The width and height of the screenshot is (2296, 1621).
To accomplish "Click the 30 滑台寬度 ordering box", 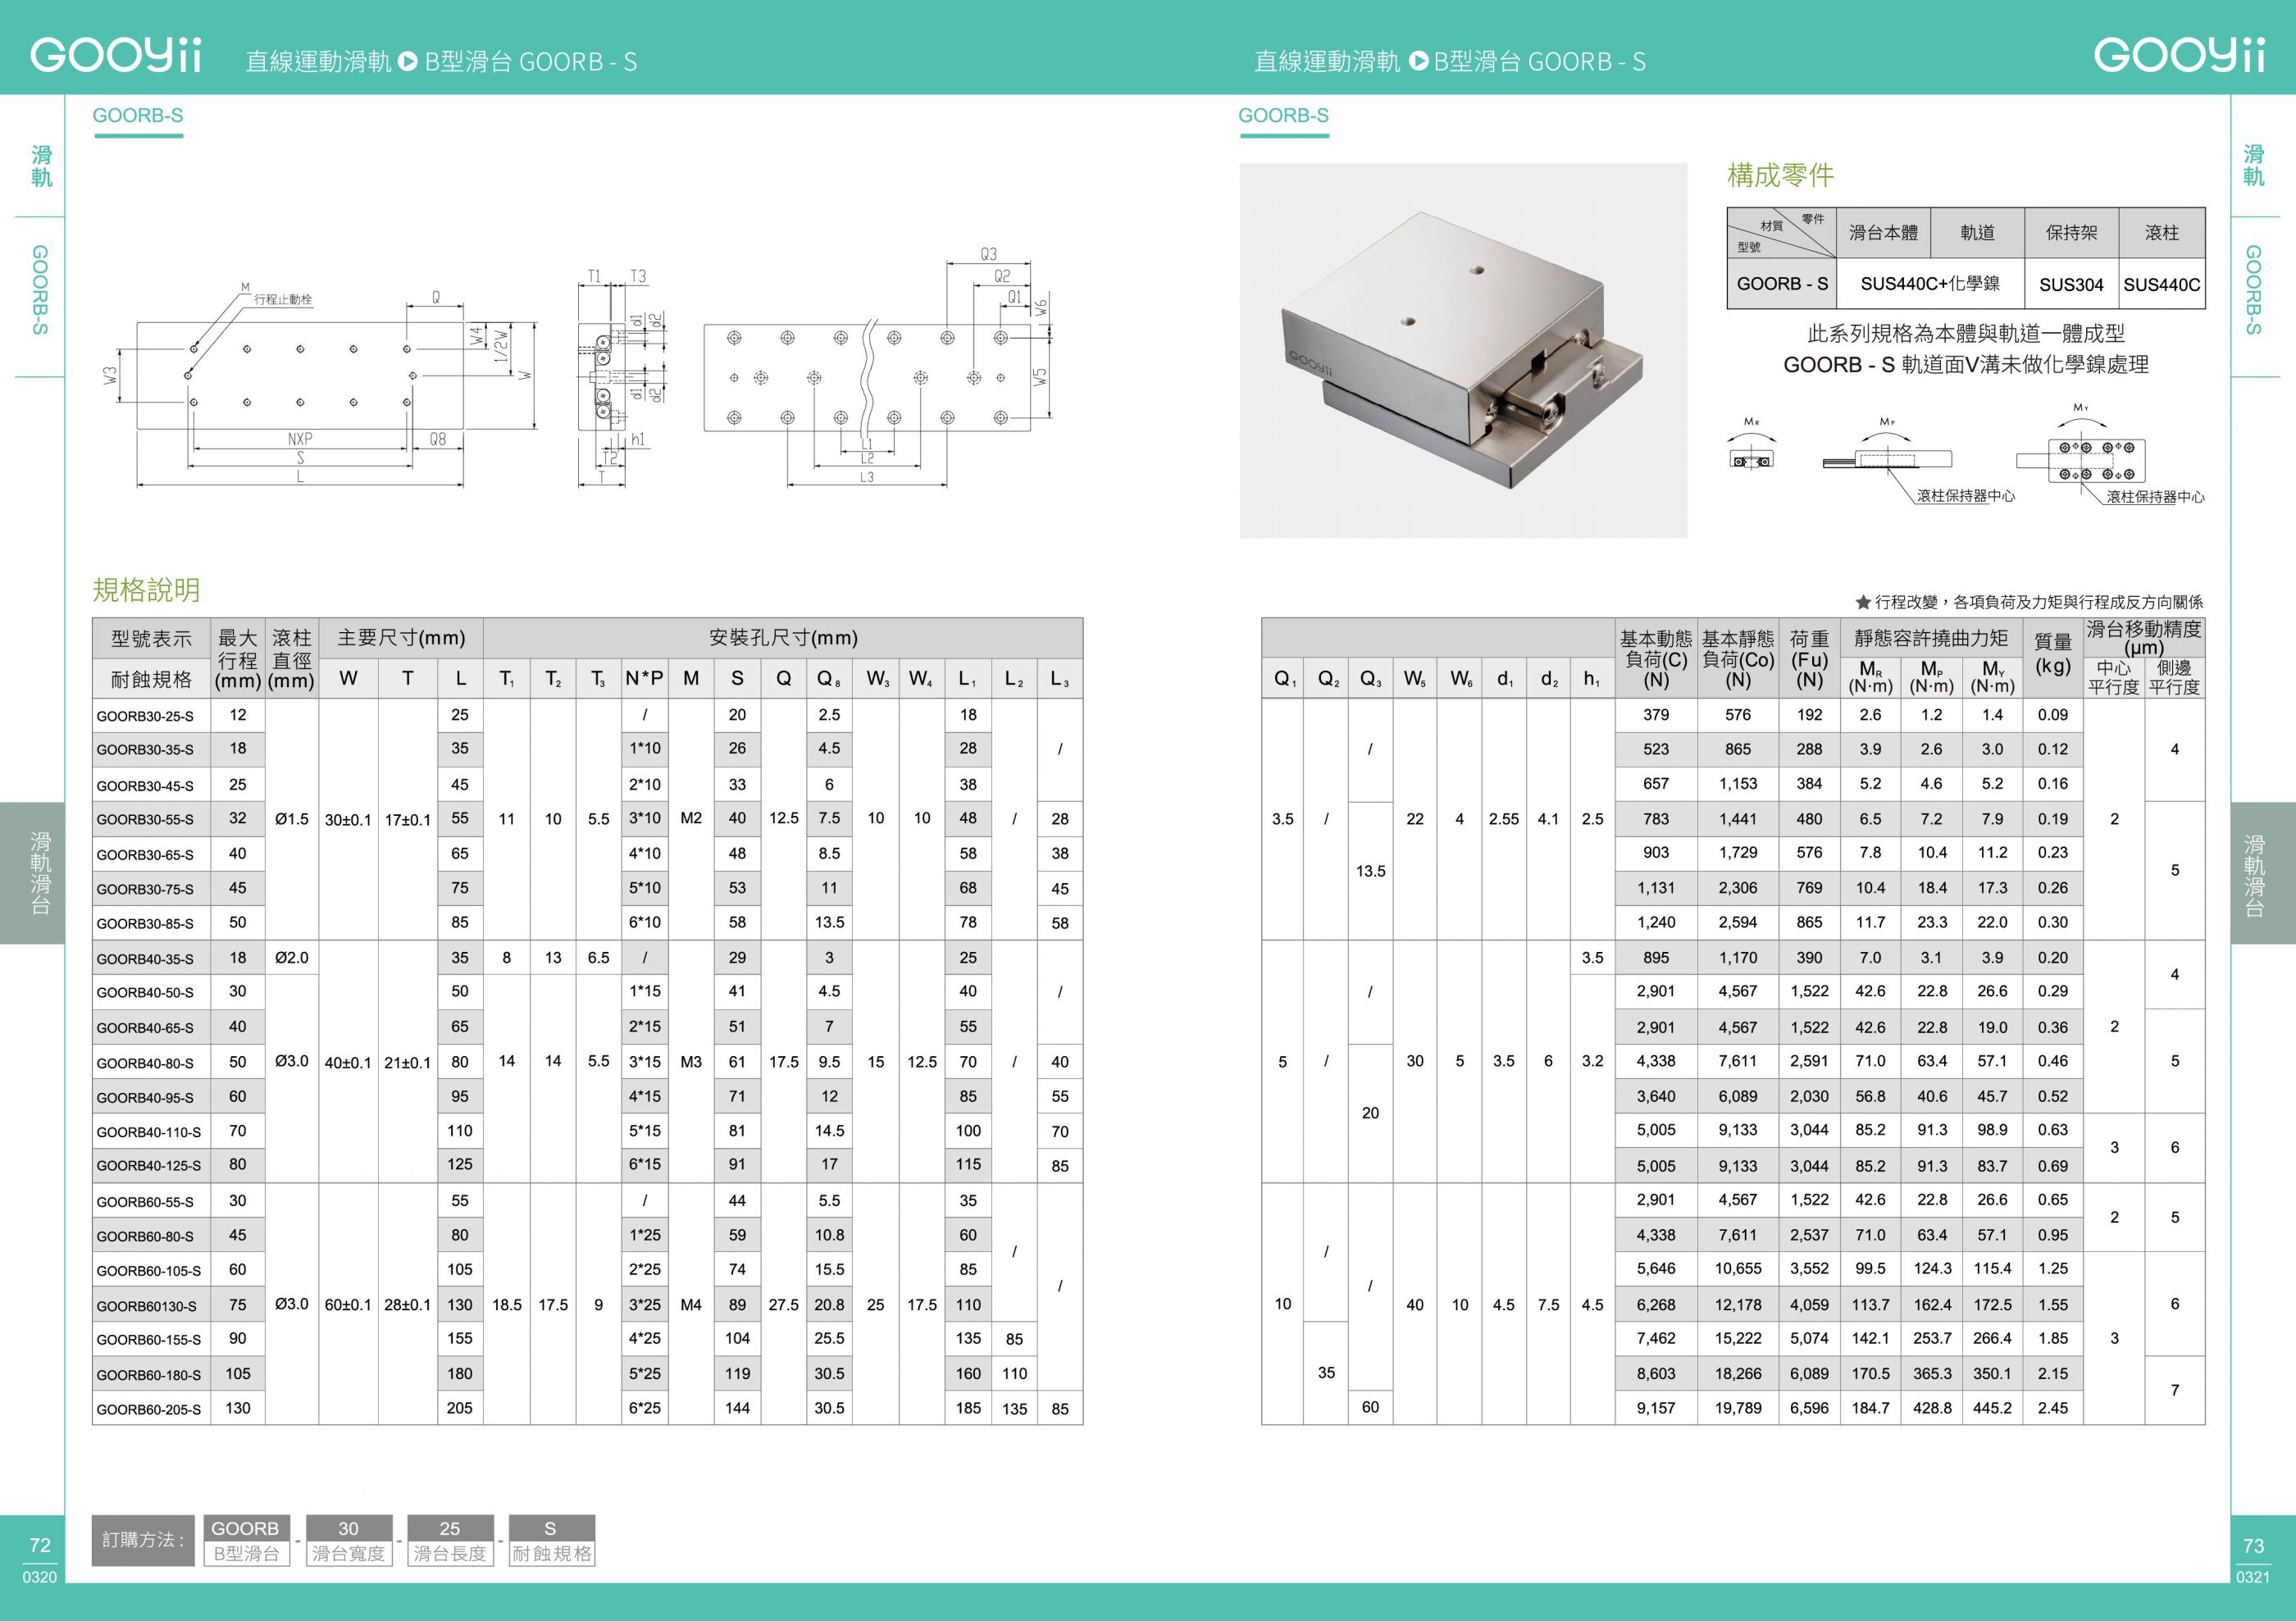I will tap(348, 1540).
